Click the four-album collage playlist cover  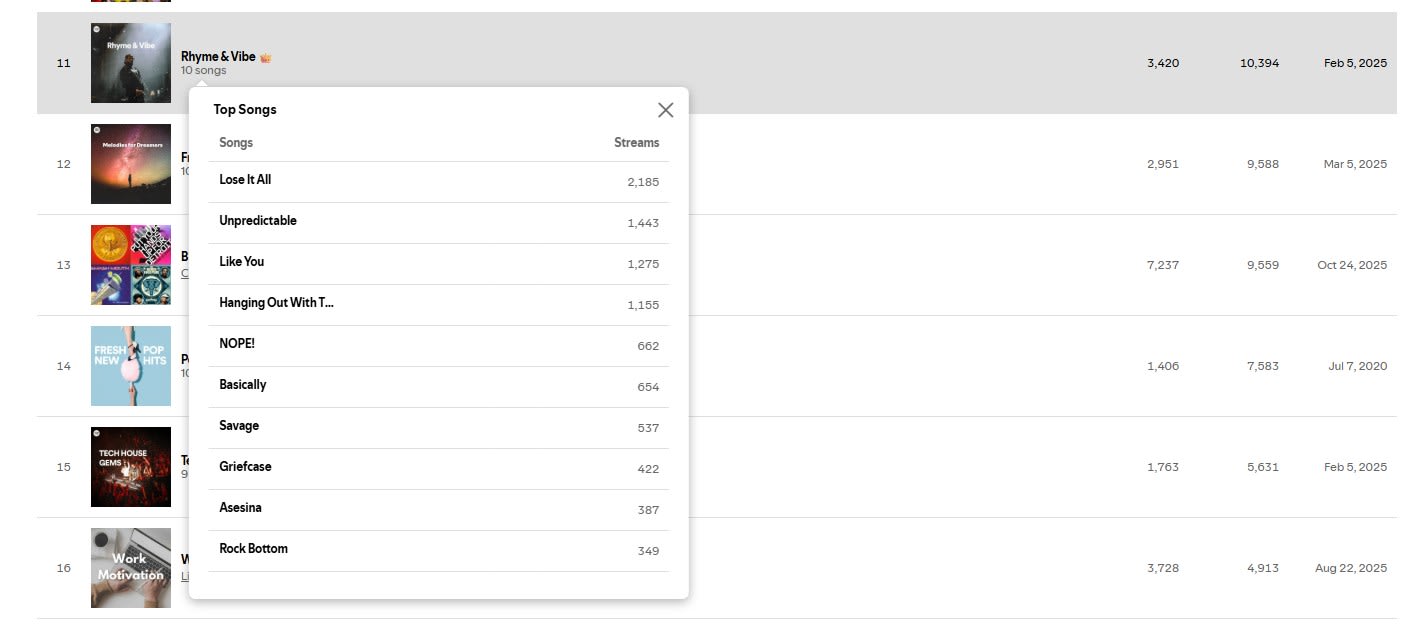pos(131,265)
